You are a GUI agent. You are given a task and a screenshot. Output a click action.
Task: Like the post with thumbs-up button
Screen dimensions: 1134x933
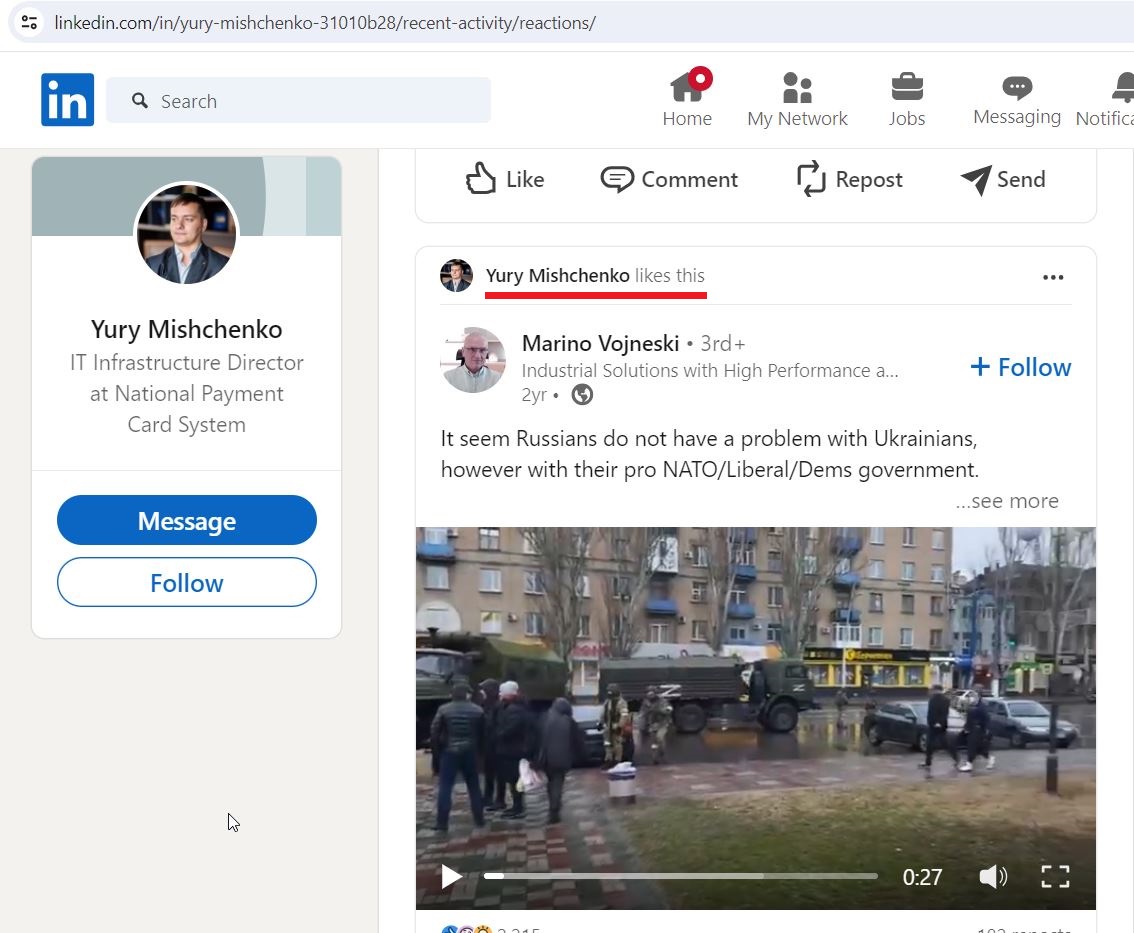(504, 179)
